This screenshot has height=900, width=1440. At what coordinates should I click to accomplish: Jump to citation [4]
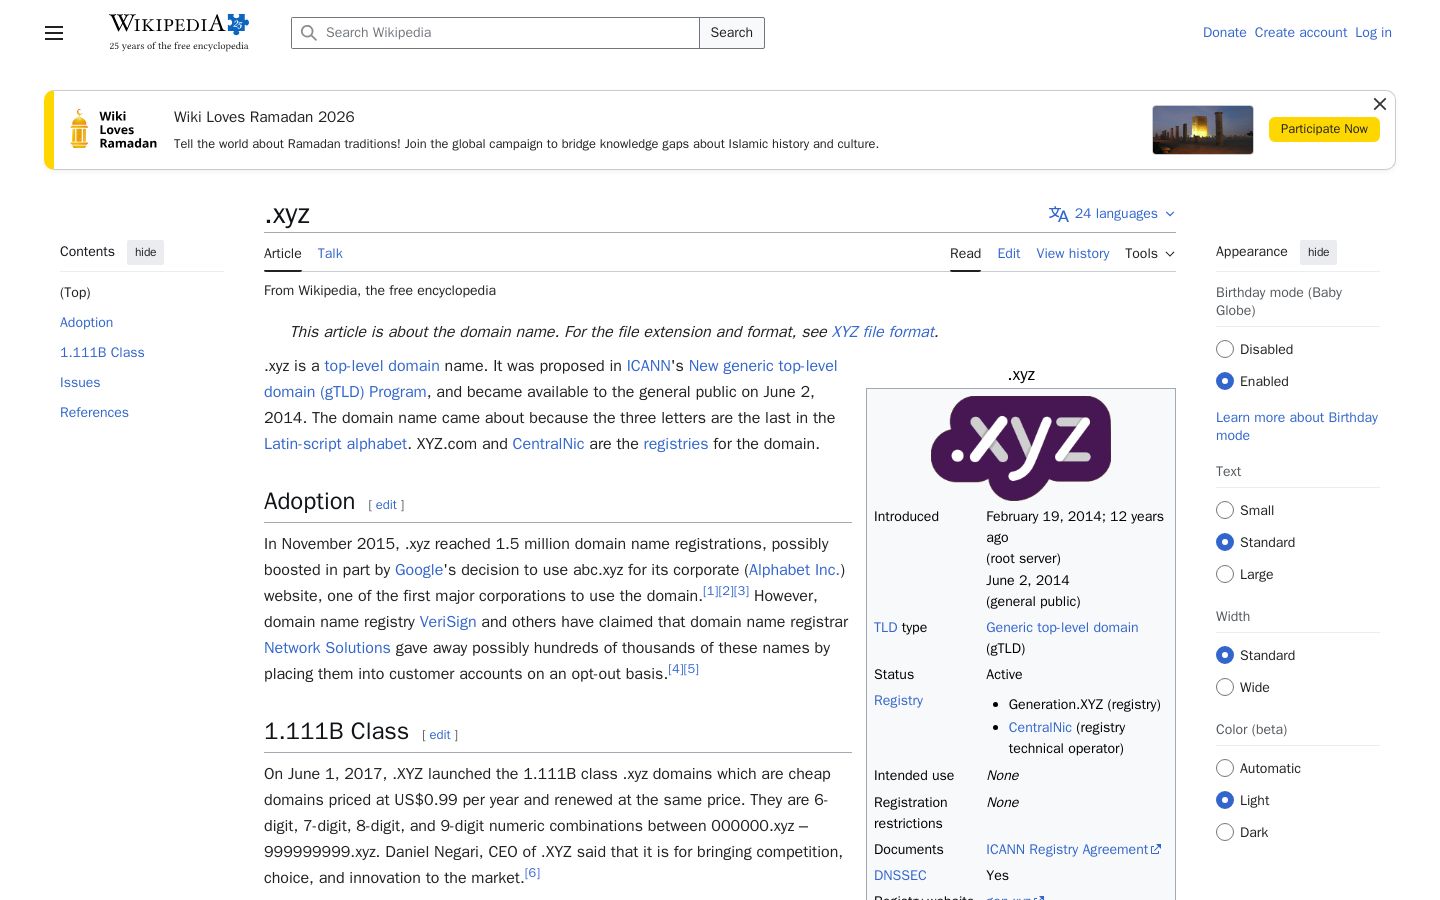pos(675,669)
